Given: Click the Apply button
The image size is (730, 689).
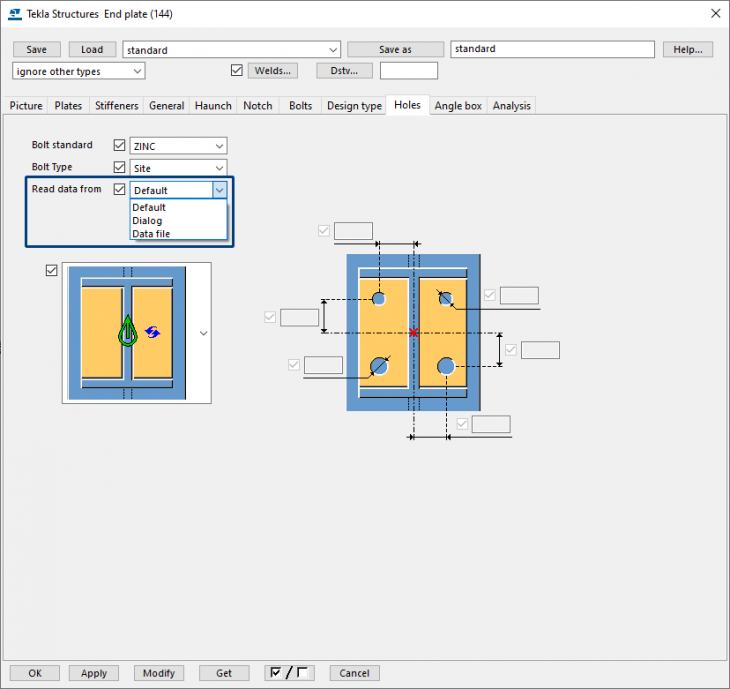Looking at the screenshot, I should (94, 673).
